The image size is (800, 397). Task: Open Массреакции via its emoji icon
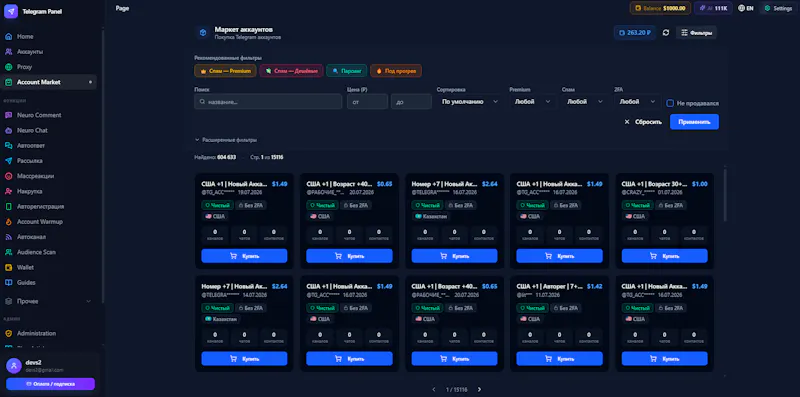coord(8,176)
